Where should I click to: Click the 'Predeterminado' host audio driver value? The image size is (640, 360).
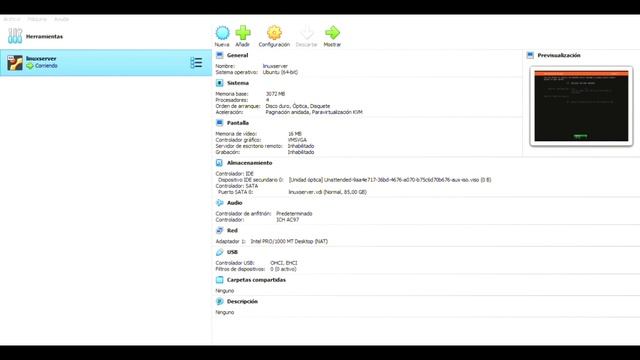pyautogui.click(x=294, y=214)
